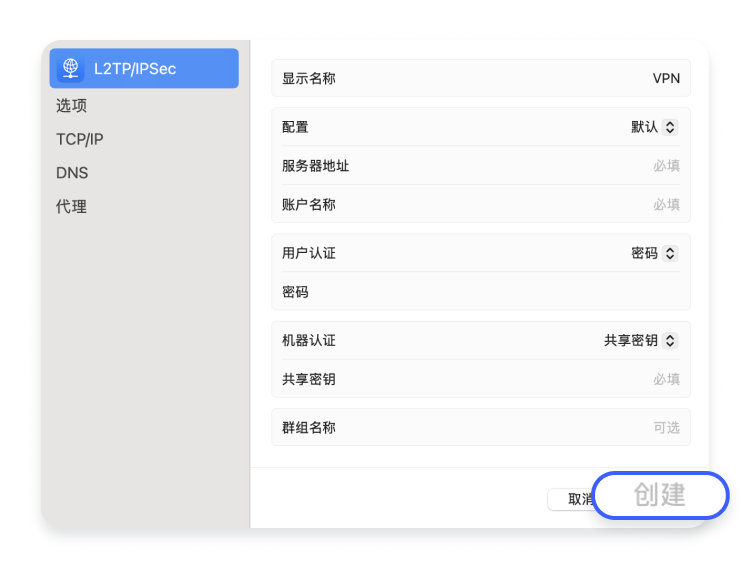750x568 pixels.
Task: Click the 共享密钥 required input field
Action: point(481,379)
